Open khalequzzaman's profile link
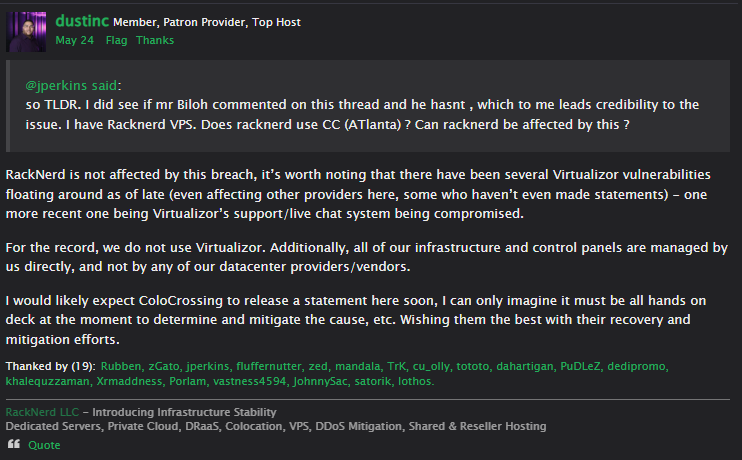 (47, 381)
